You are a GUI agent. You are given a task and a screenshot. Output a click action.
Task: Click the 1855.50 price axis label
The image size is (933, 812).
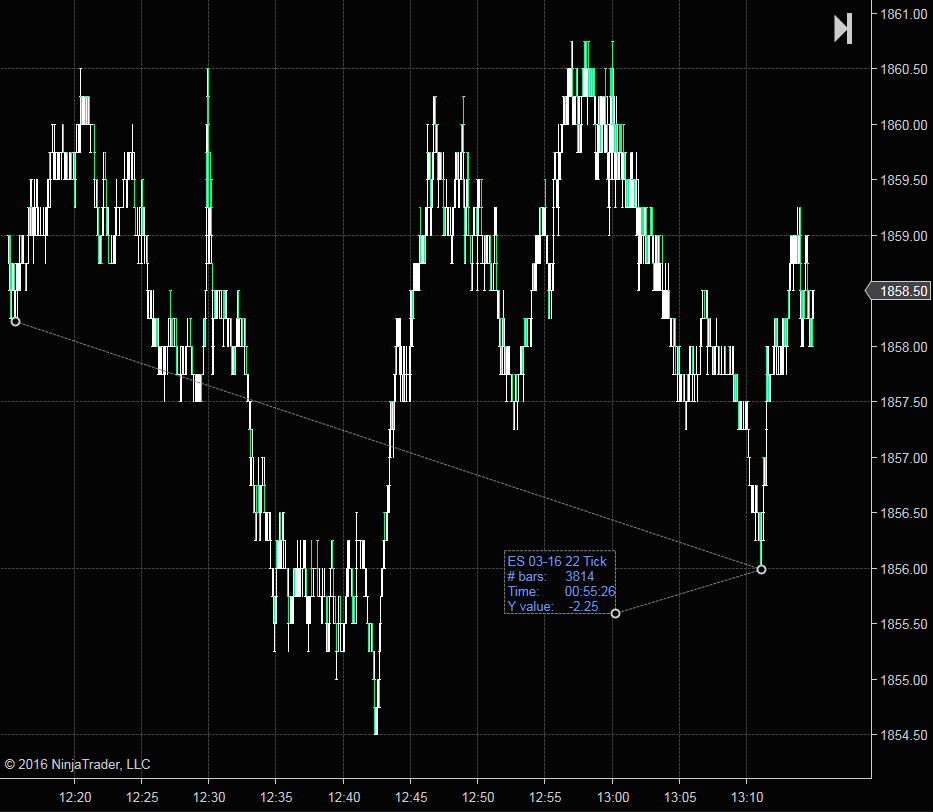click(x=903, y=624)
